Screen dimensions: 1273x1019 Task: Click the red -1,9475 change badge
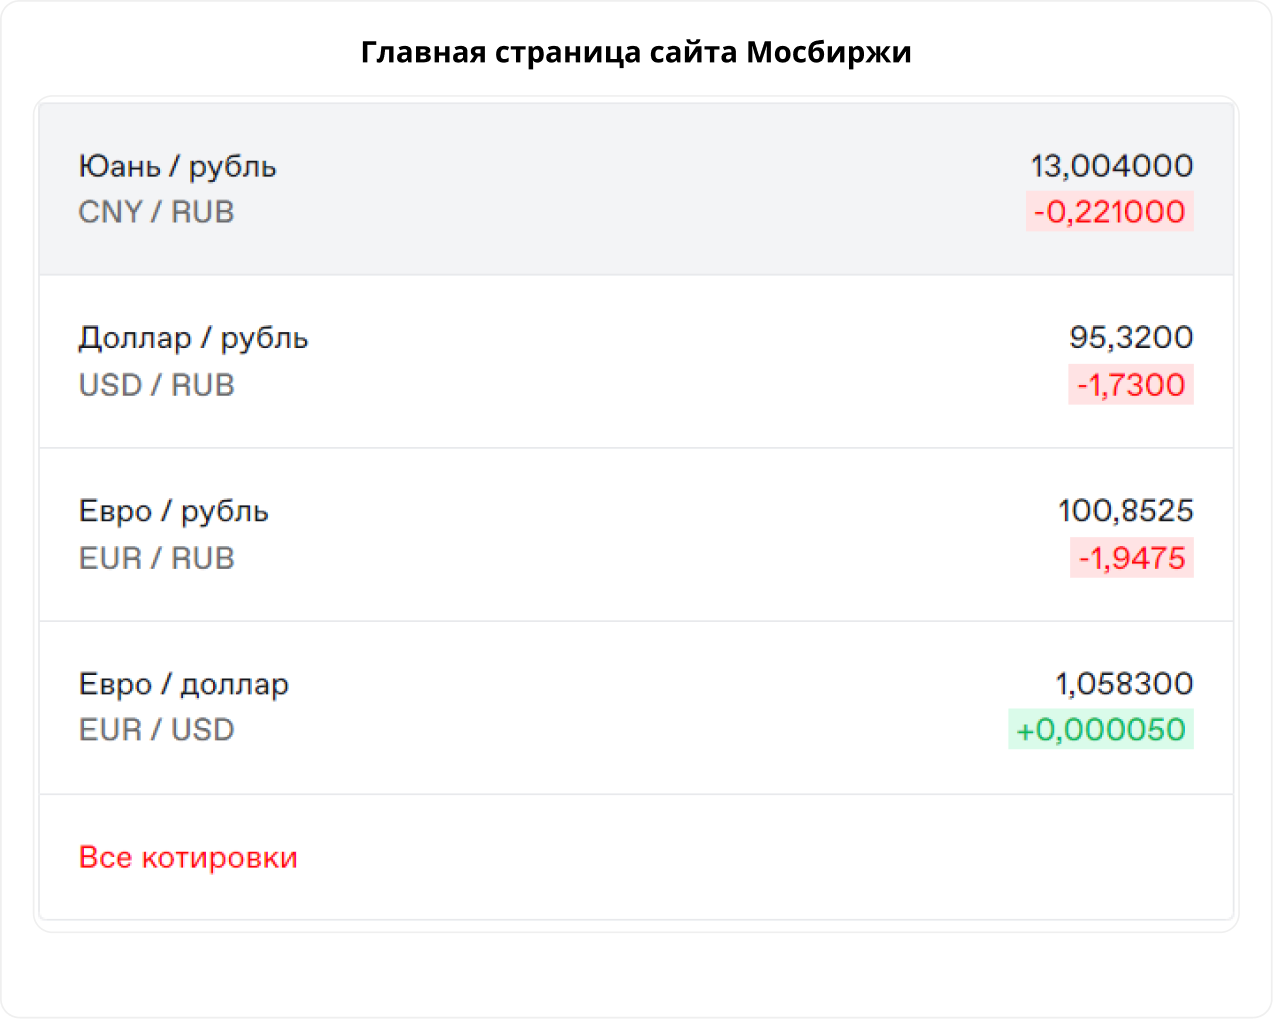click(x=1131, y=558)
